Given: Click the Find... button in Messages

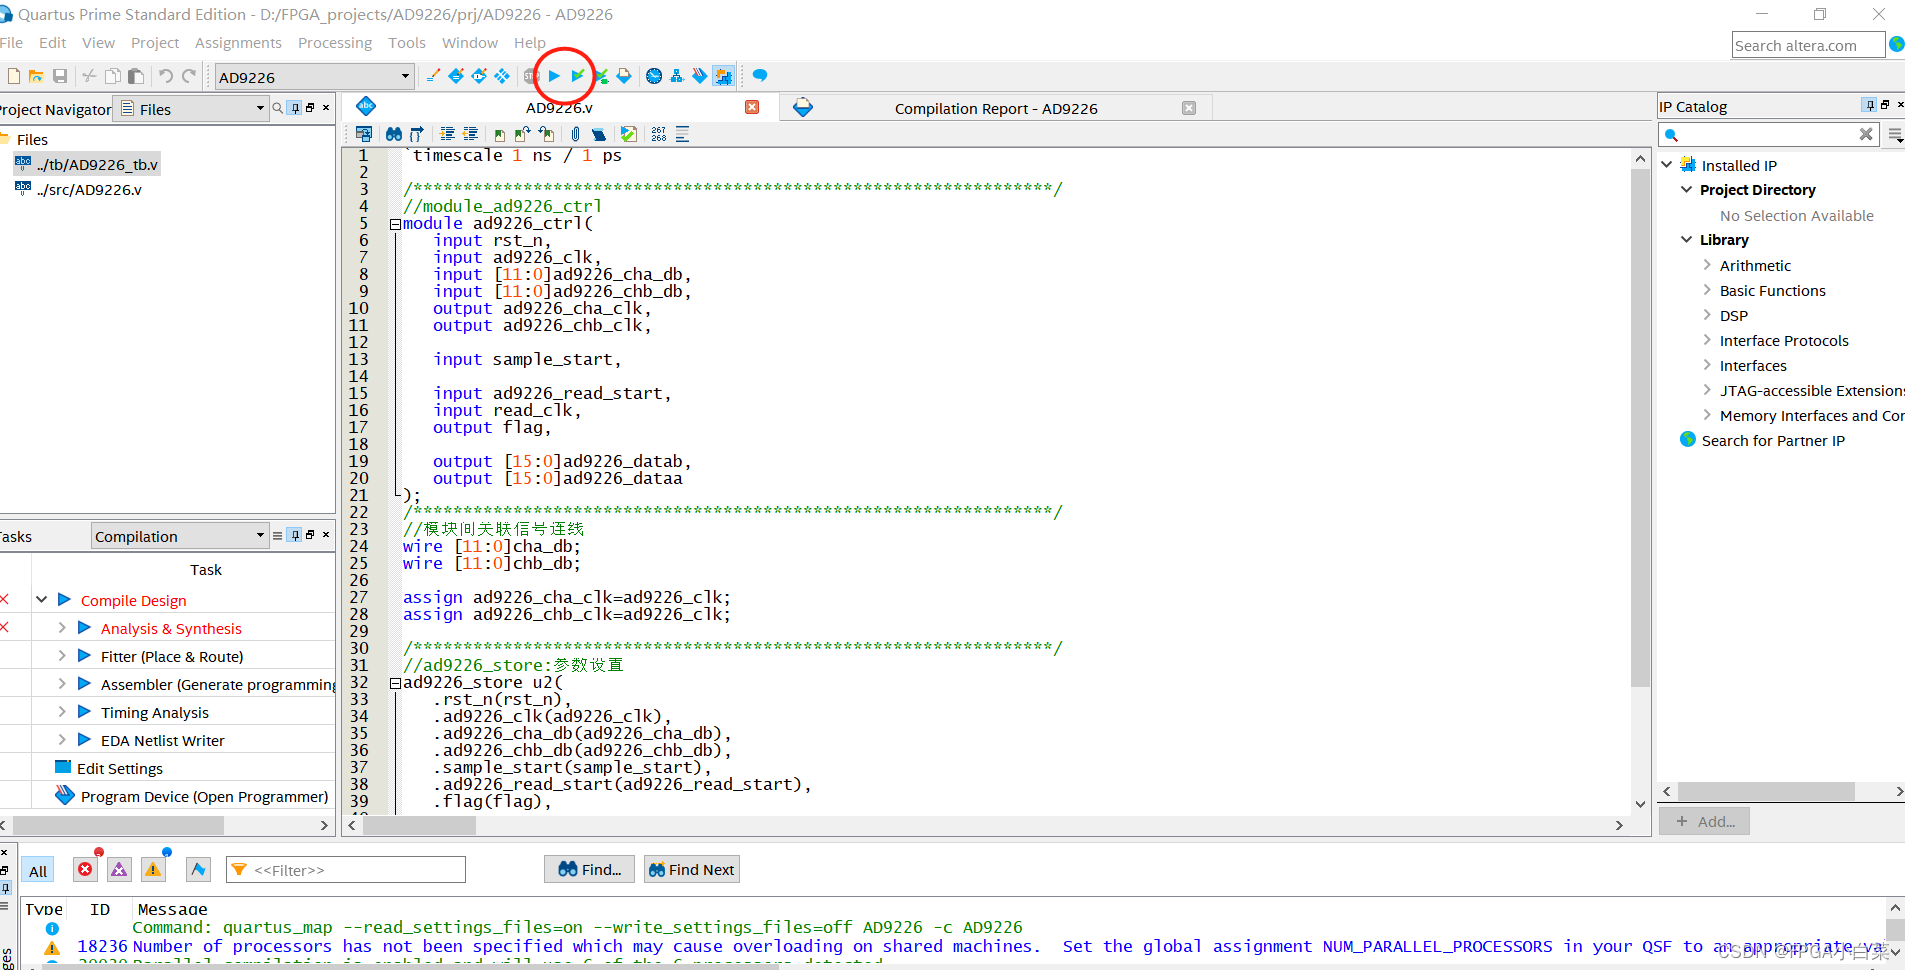Looking at the screenshot, I should click(590, 870).
